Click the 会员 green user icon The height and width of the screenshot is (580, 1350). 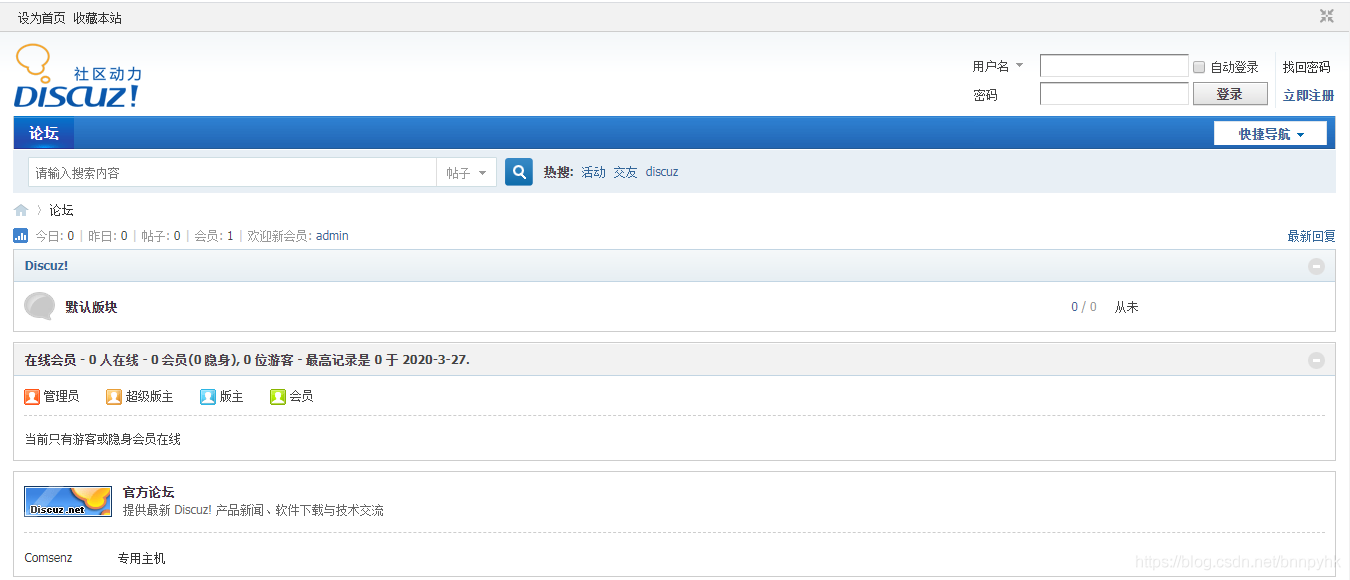pyautogui.click(x=278, y=396)
